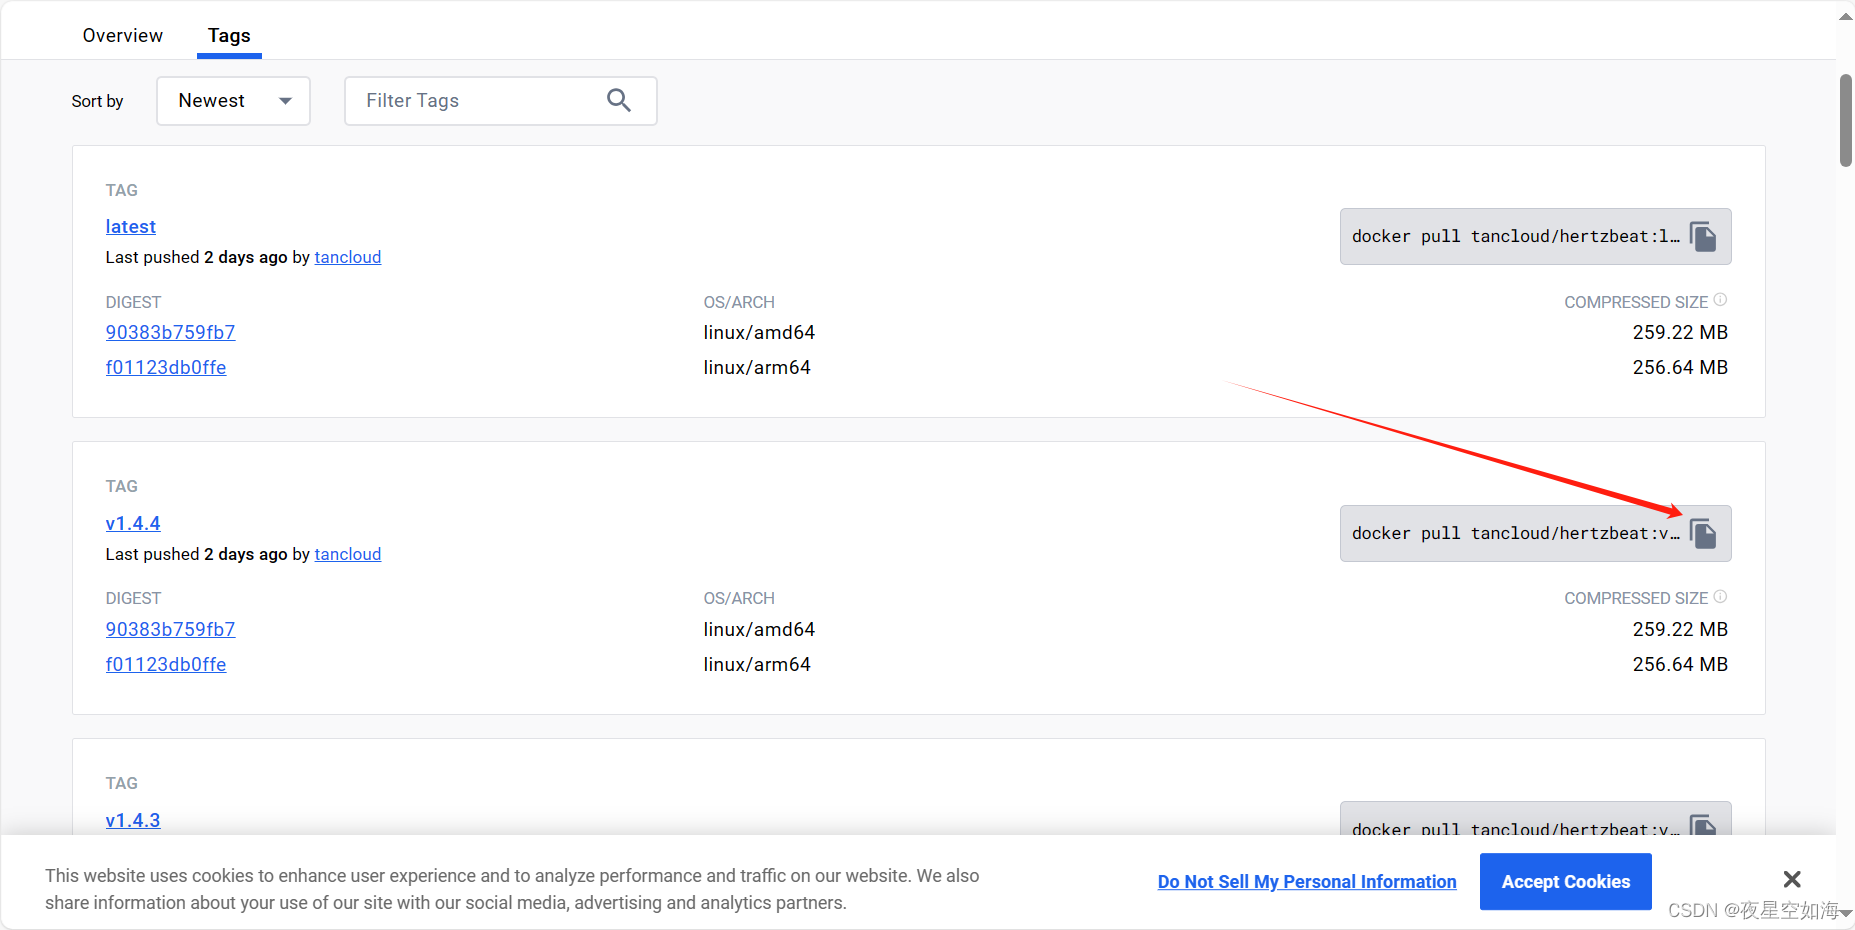The height and width of the screenshot is (930, 1855).
Task: Click the info icon beside first COMPRESSED SIZE header
Action: point(1721,297)
